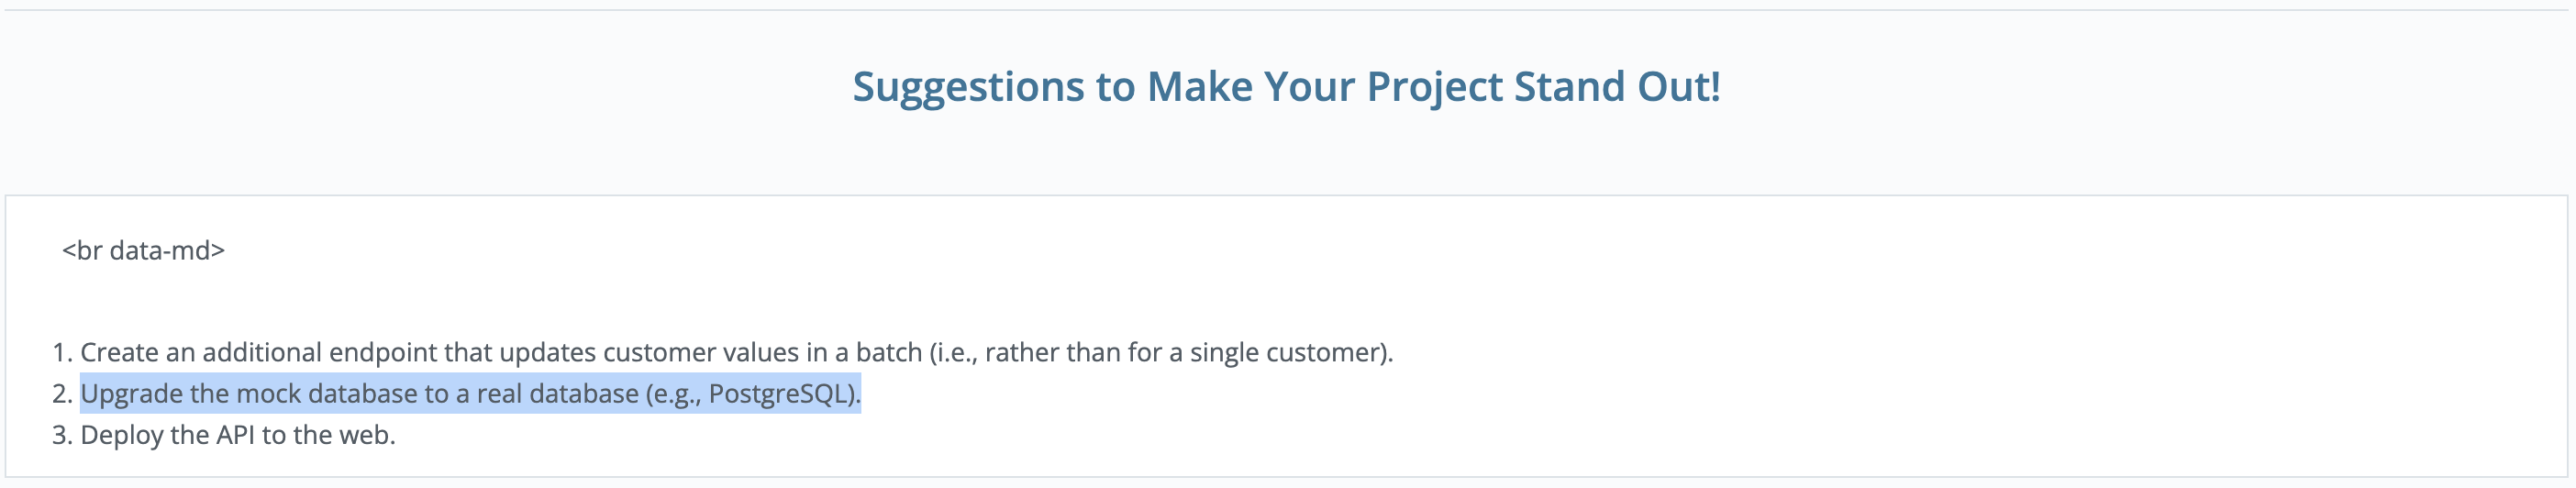Click the word "API" in item three
The image size is (2576, 488).
(x=235, y=435)
